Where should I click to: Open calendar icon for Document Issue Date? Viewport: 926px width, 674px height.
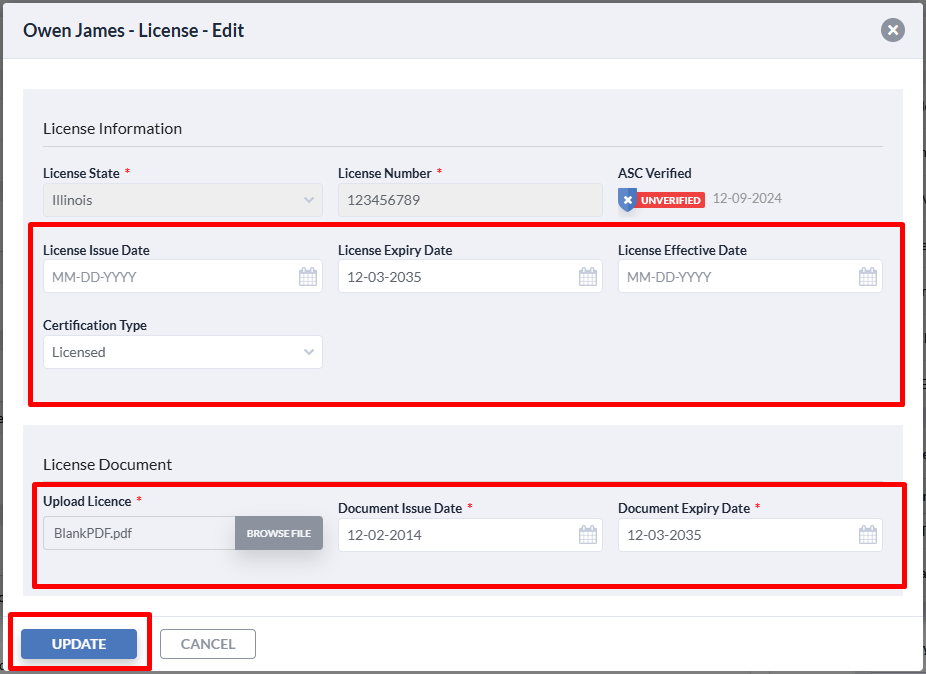click(x=588, y=535)
